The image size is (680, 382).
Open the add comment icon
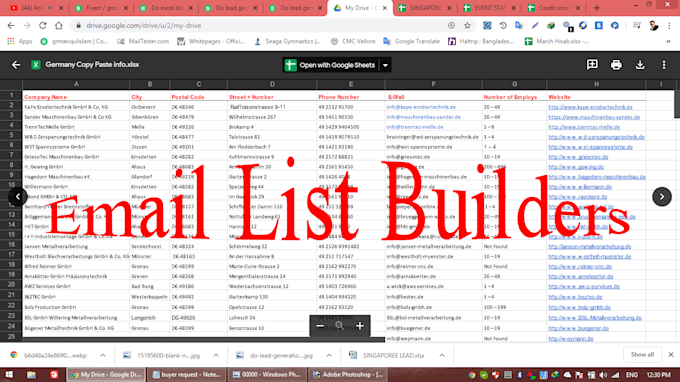(x=592, y=65)
